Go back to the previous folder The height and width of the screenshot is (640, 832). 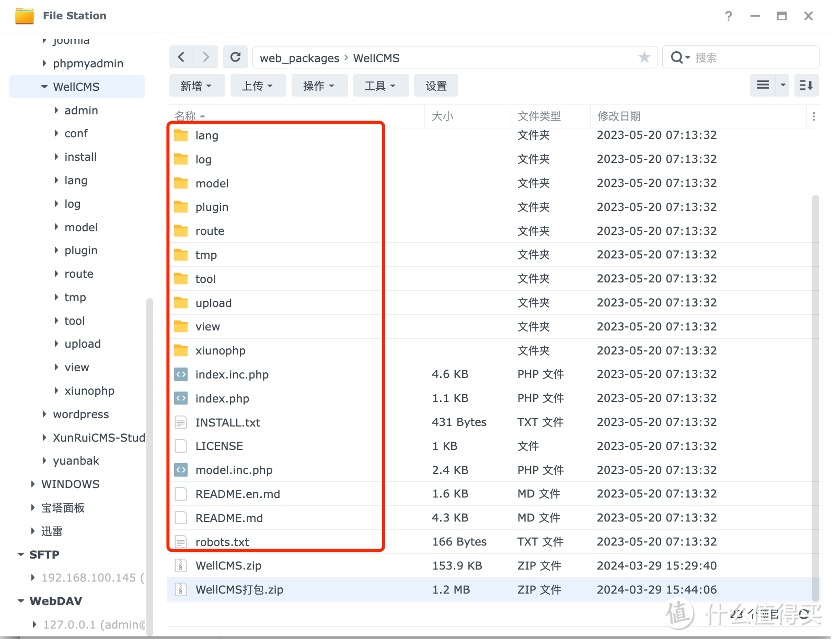pyautogui.click(x=181, y=57)
